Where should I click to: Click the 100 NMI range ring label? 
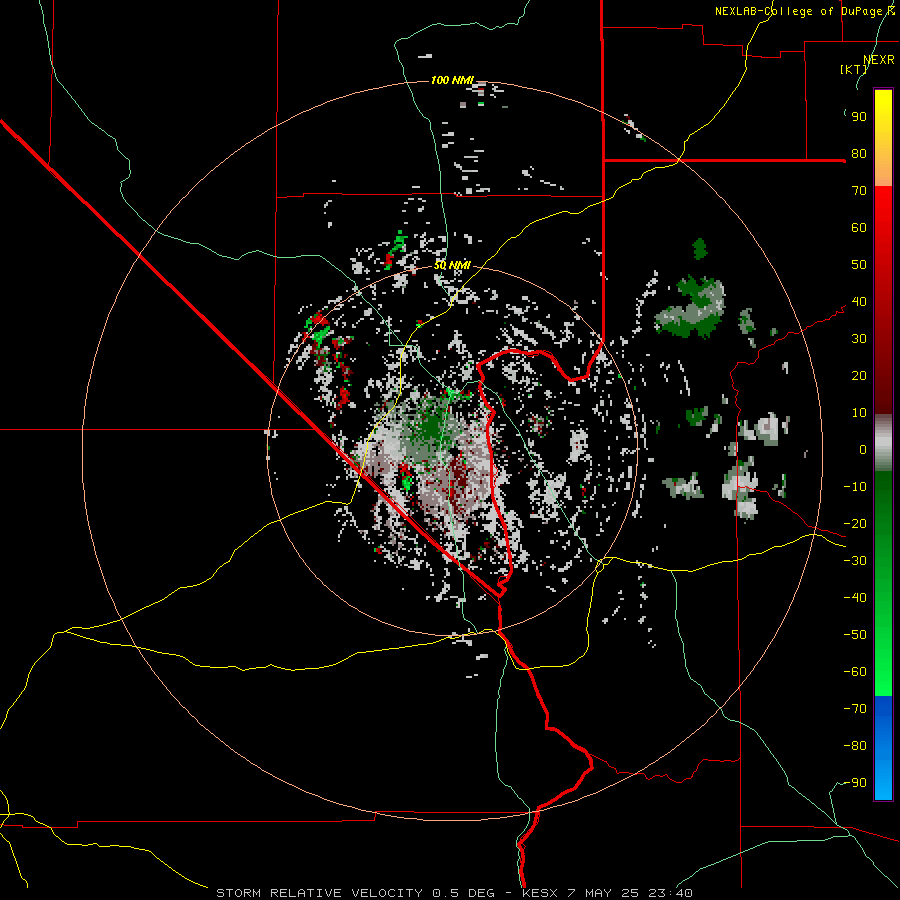452,80
